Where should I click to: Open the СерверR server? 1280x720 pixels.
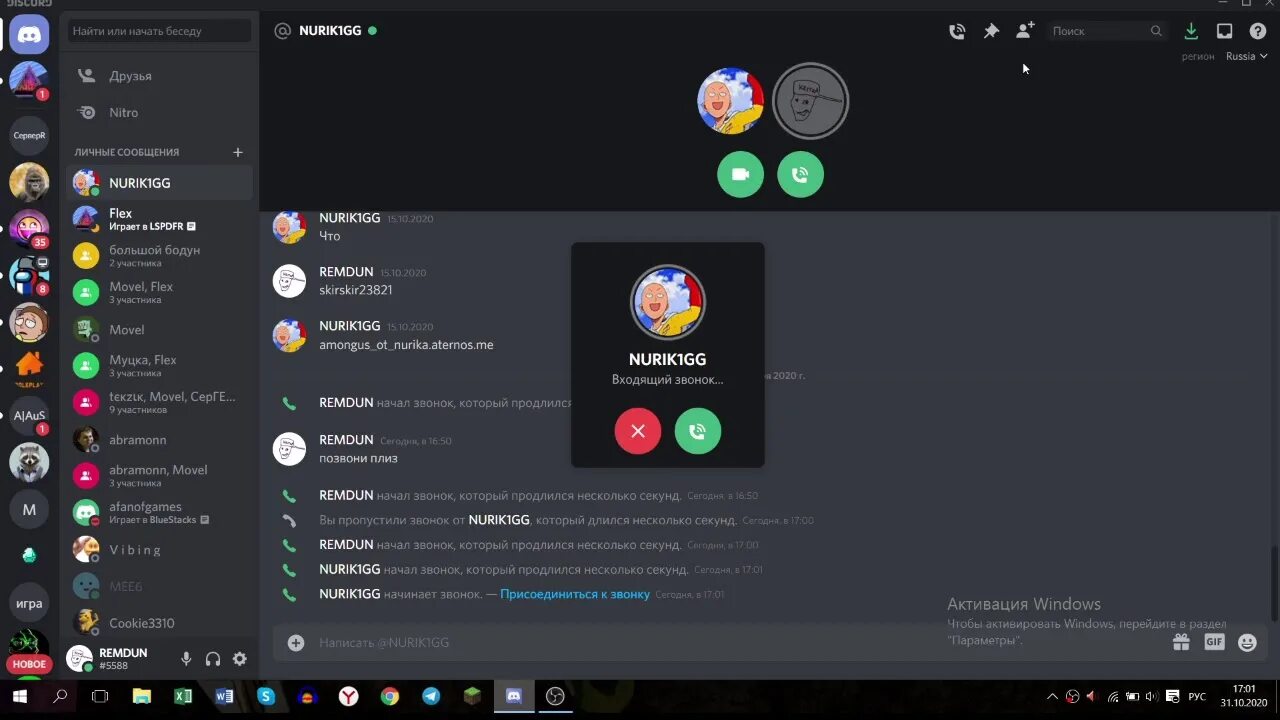click(29, 135)
